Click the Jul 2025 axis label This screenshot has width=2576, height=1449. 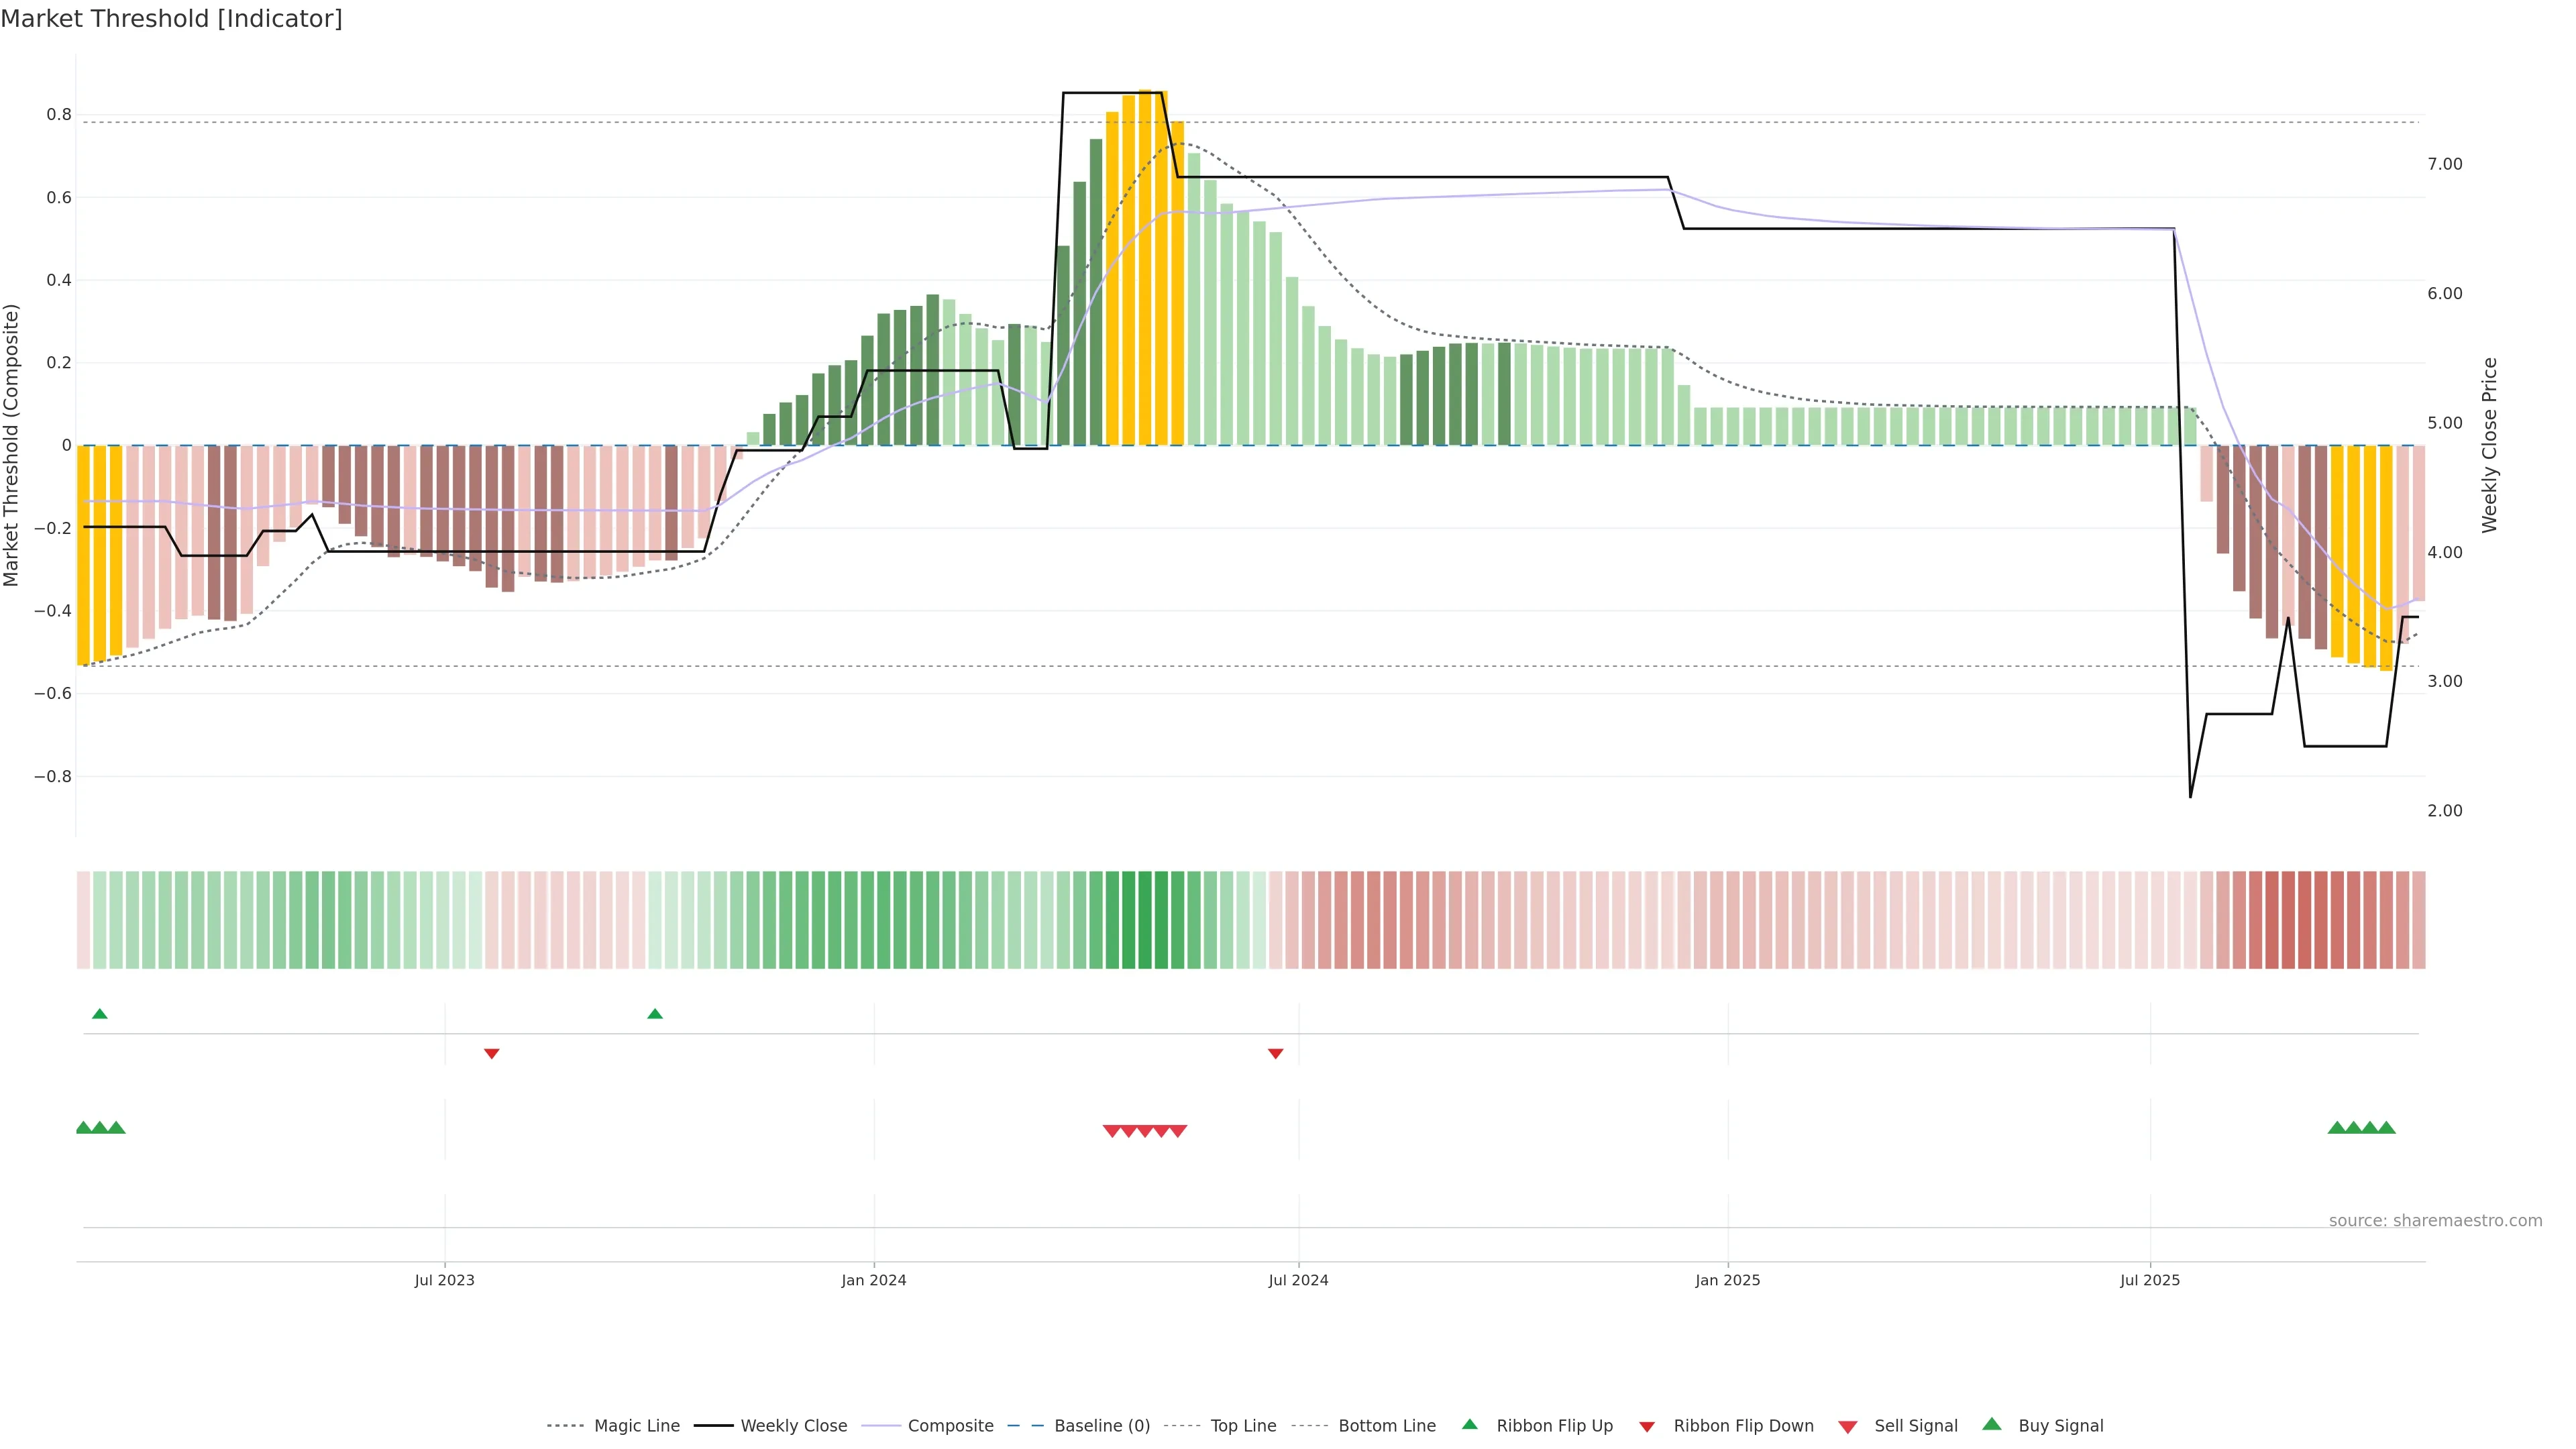click(2149, 1280)
